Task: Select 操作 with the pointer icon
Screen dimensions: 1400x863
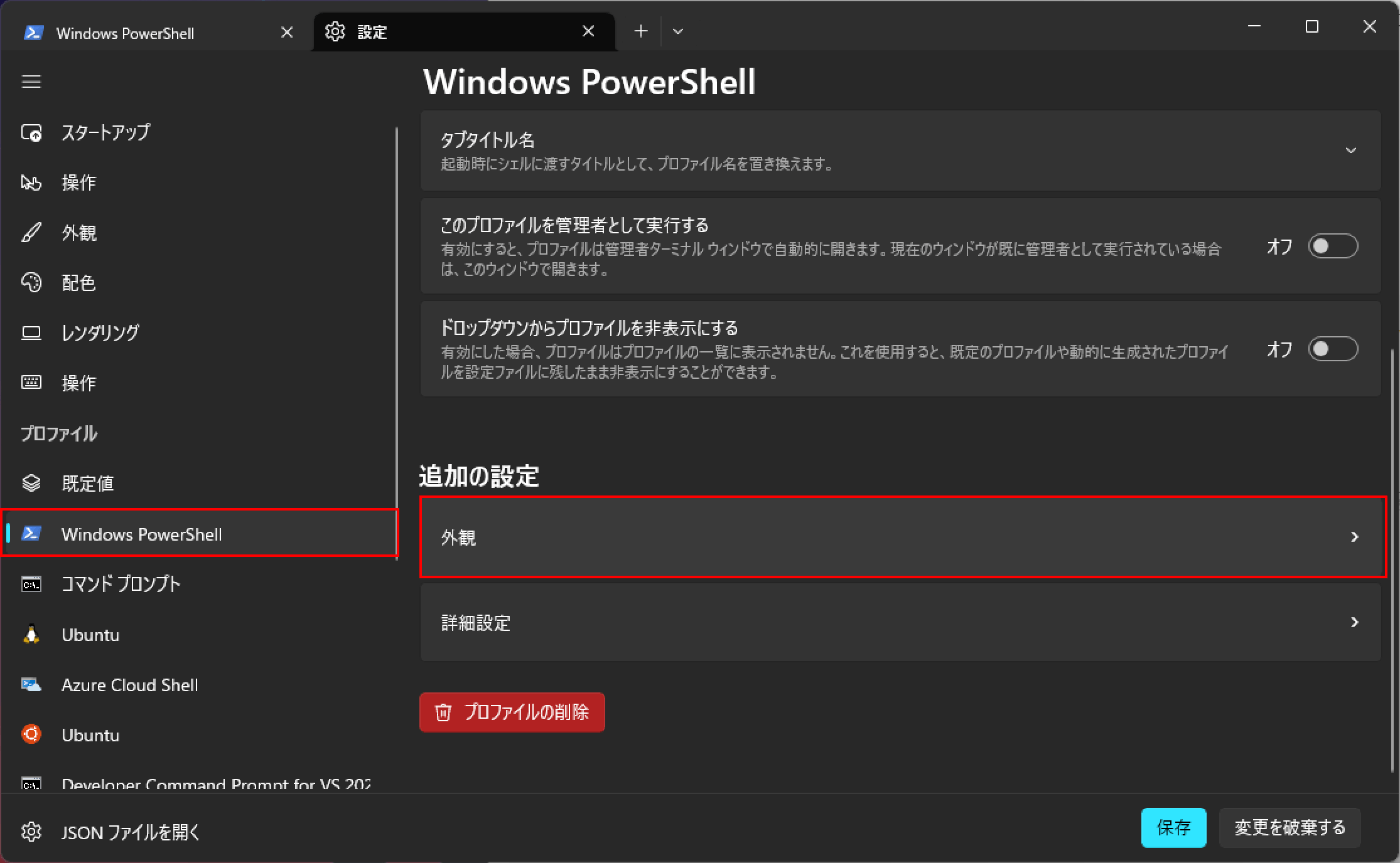Action: [198, 183]
